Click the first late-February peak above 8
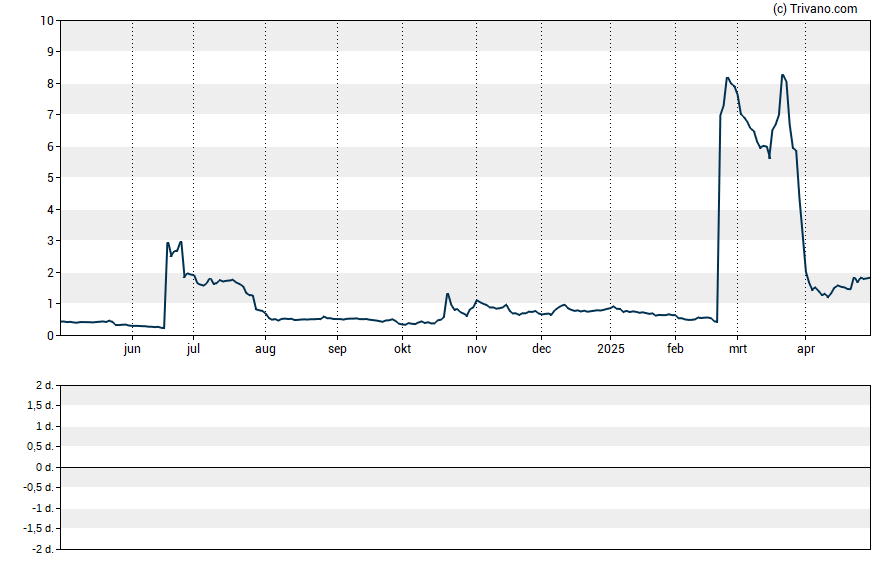Image resolution: width=888 pixels, height=565 pixels. click(727, 78)
